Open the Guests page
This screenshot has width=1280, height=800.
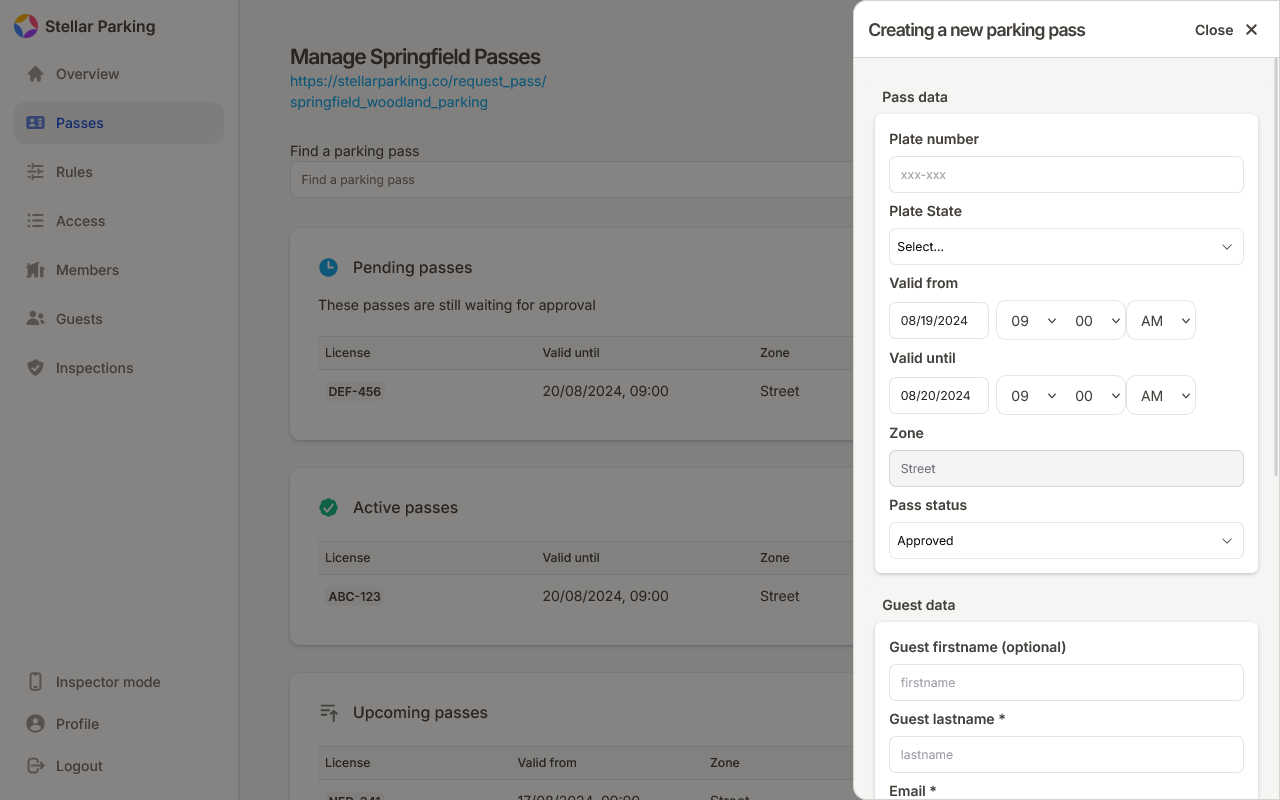point(119,319)
